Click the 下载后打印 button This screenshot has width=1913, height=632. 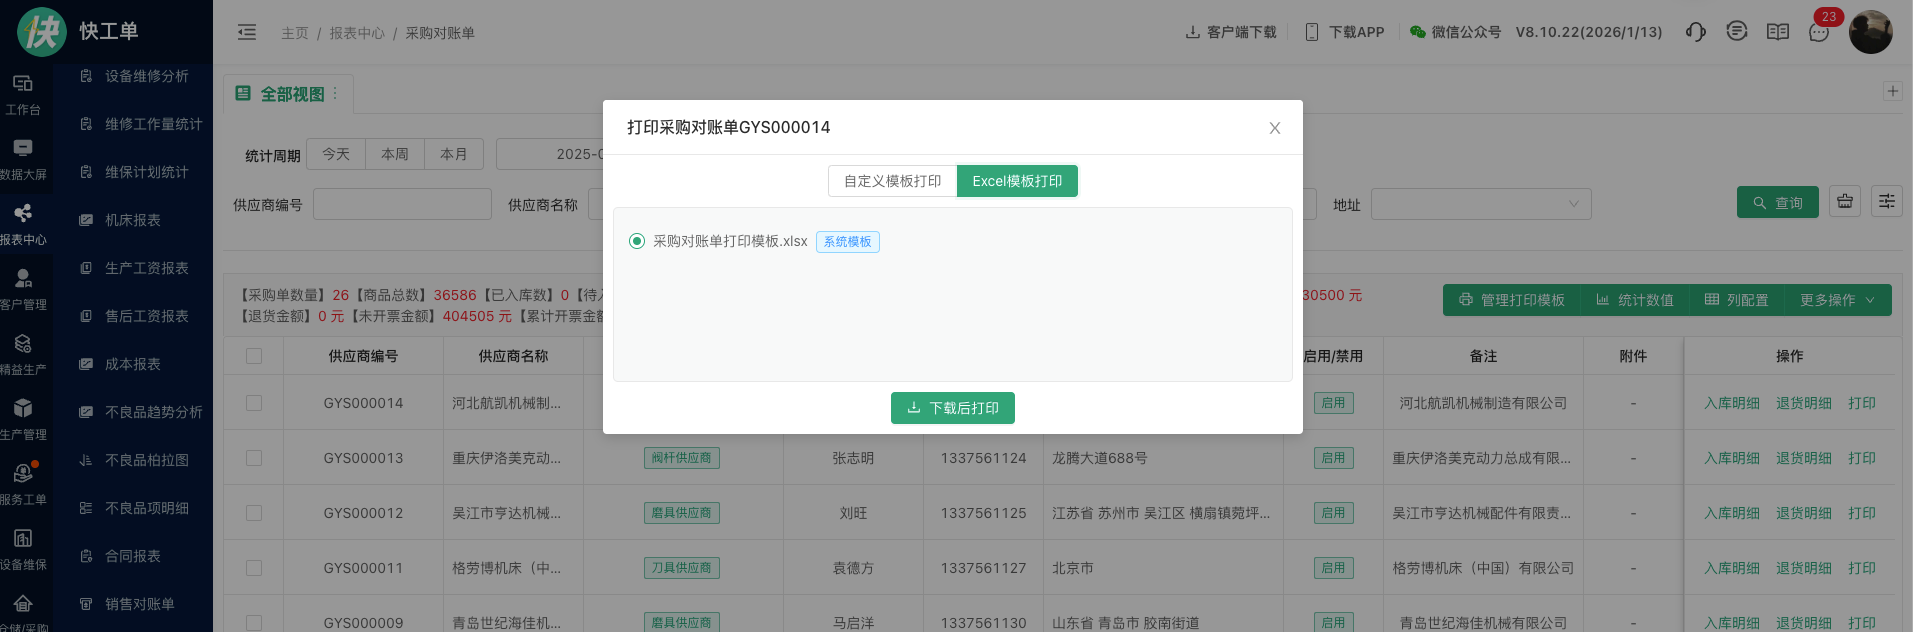(952, 408)
